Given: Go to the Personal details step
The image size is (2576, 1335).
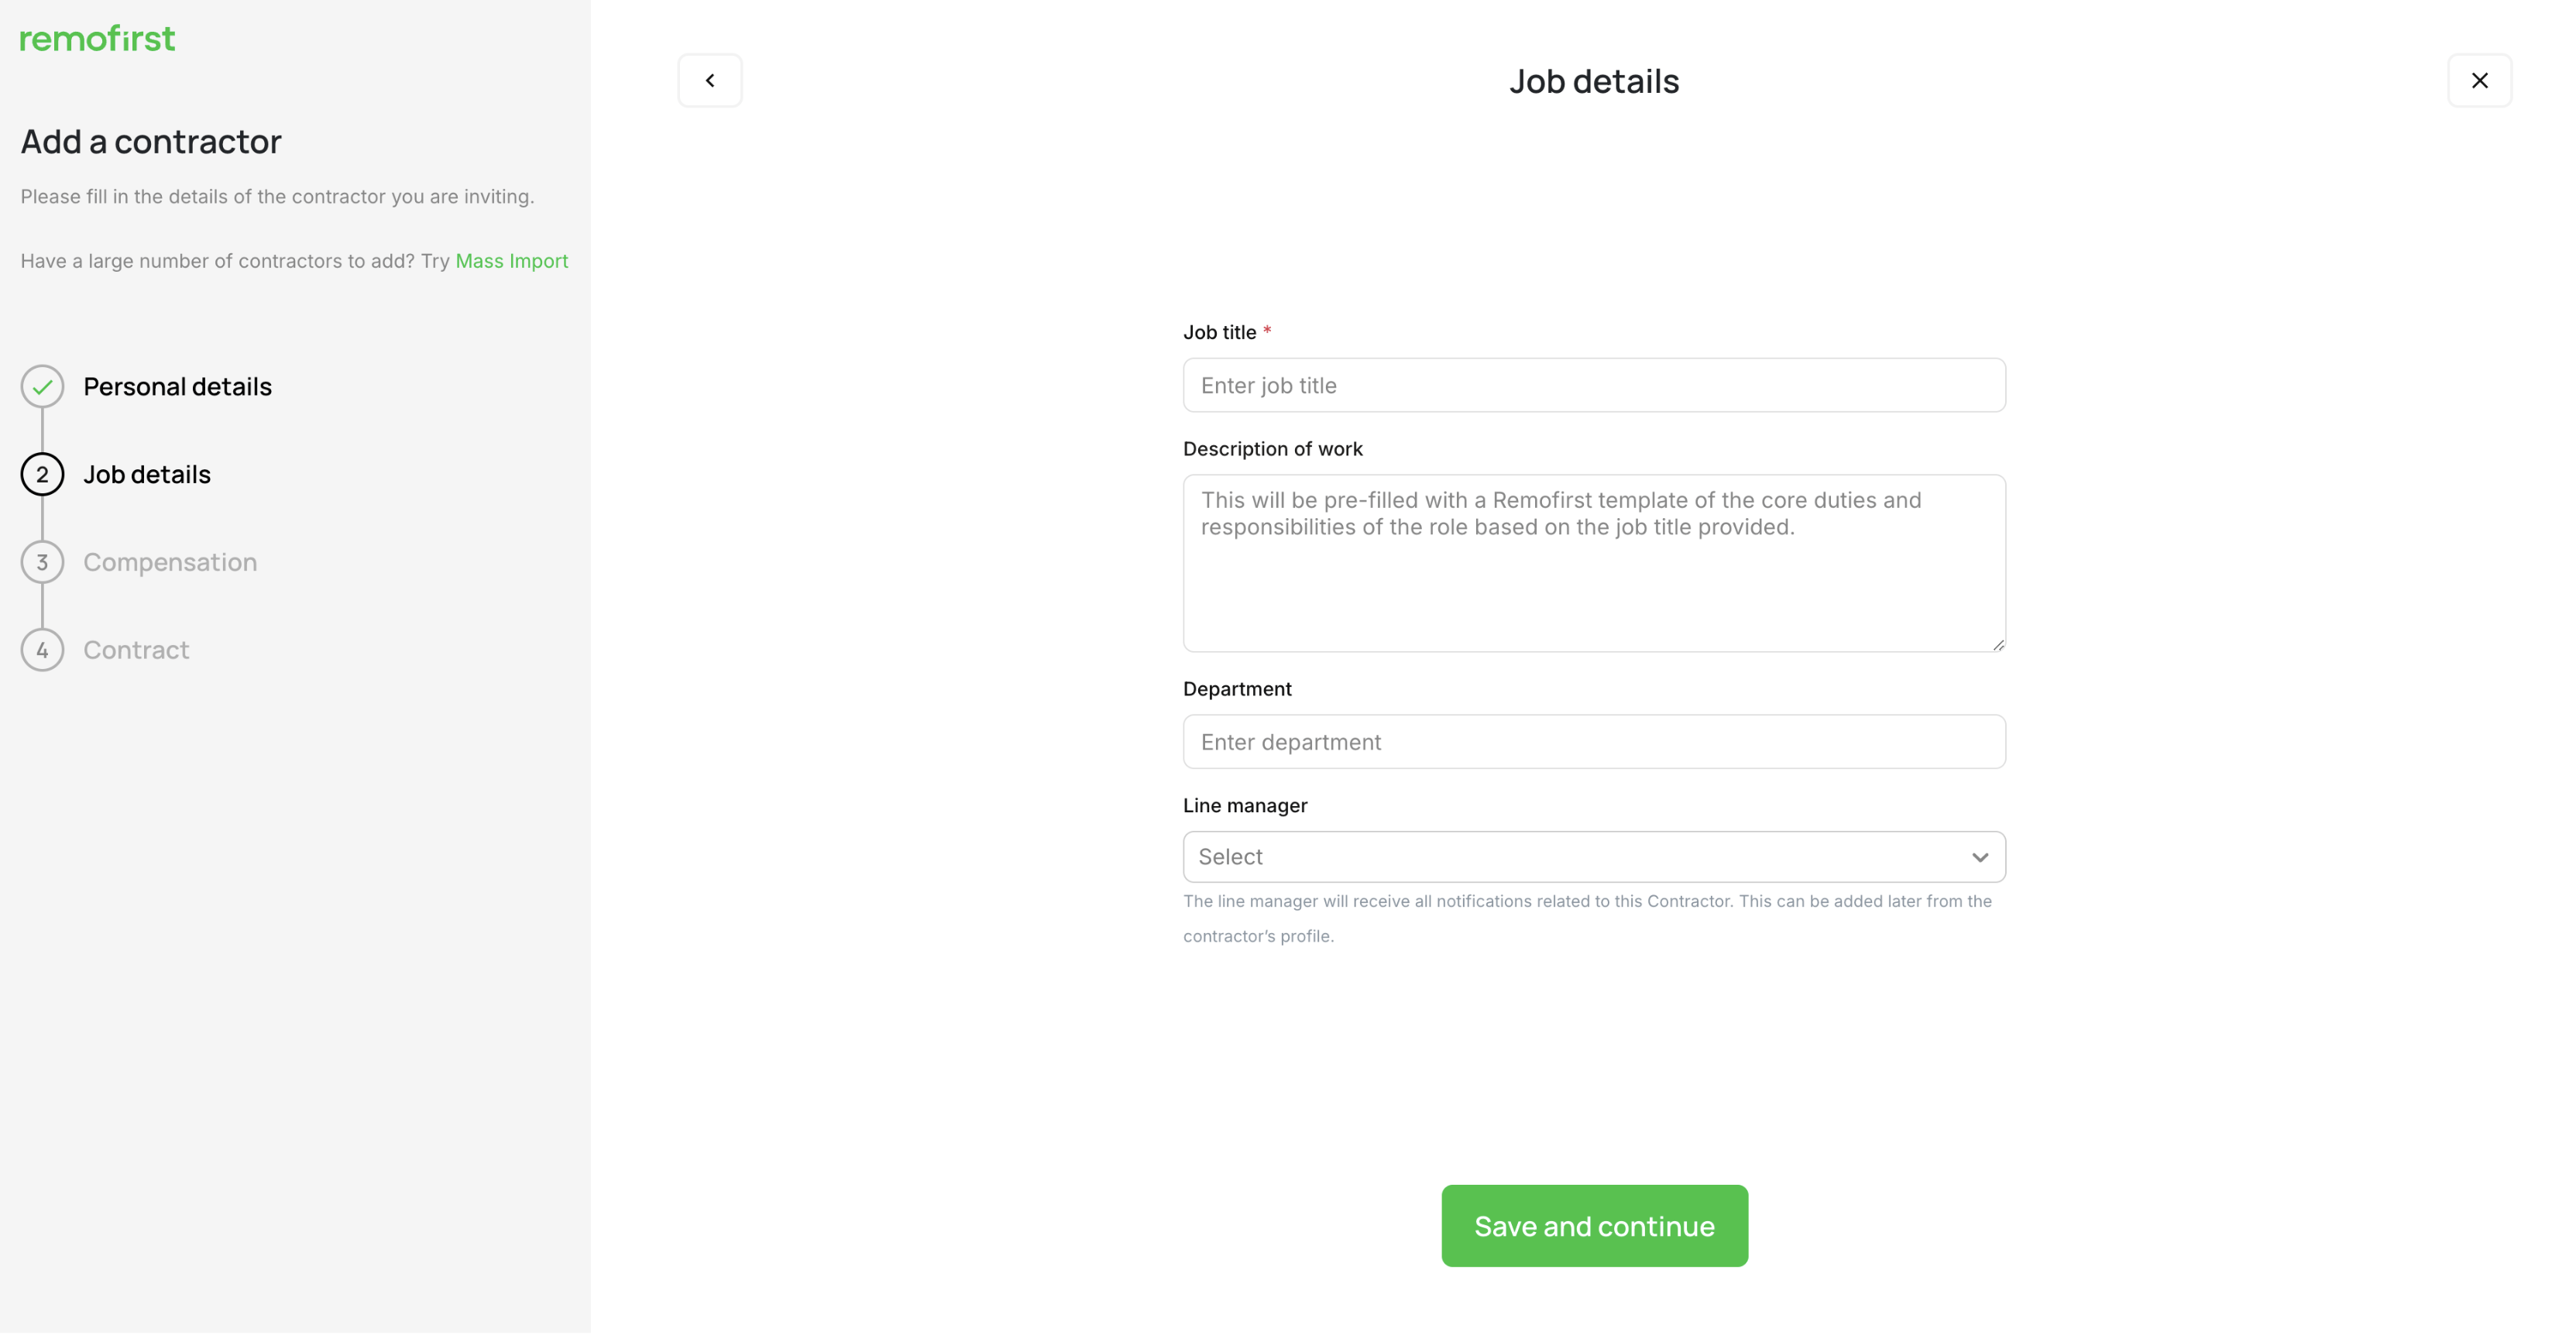Looking at the screenshot, I should click(177, 386).
